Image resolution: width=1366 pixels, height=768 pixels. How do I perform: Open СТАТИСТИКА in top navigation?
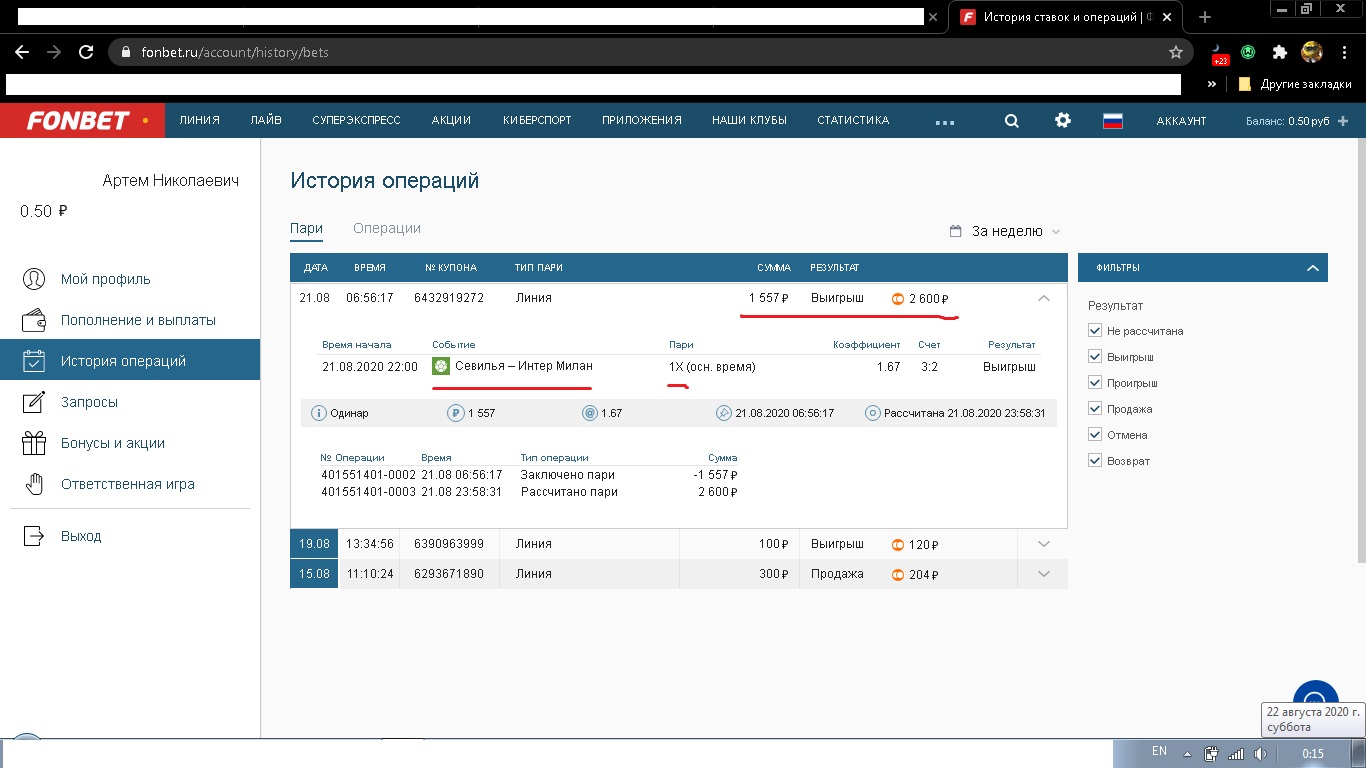pos(853,120)
